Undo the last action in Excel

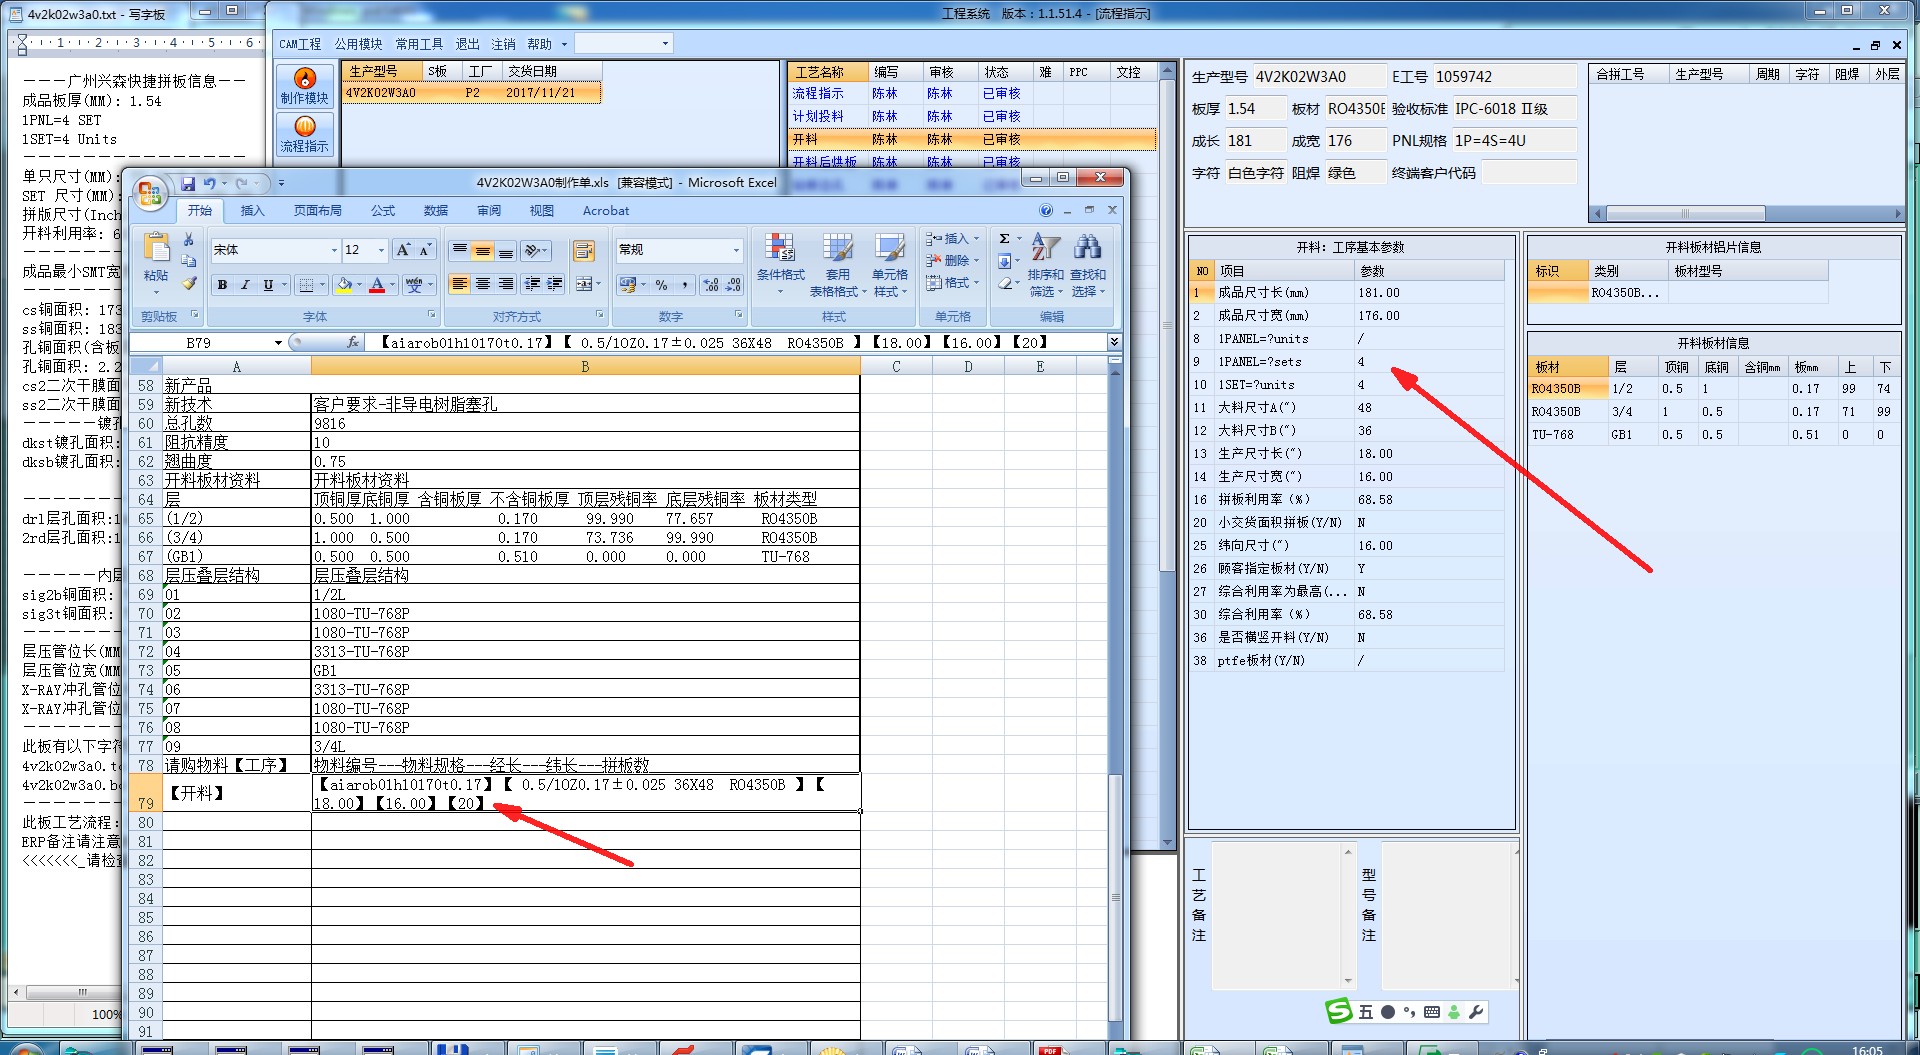[x=209, y=183]
